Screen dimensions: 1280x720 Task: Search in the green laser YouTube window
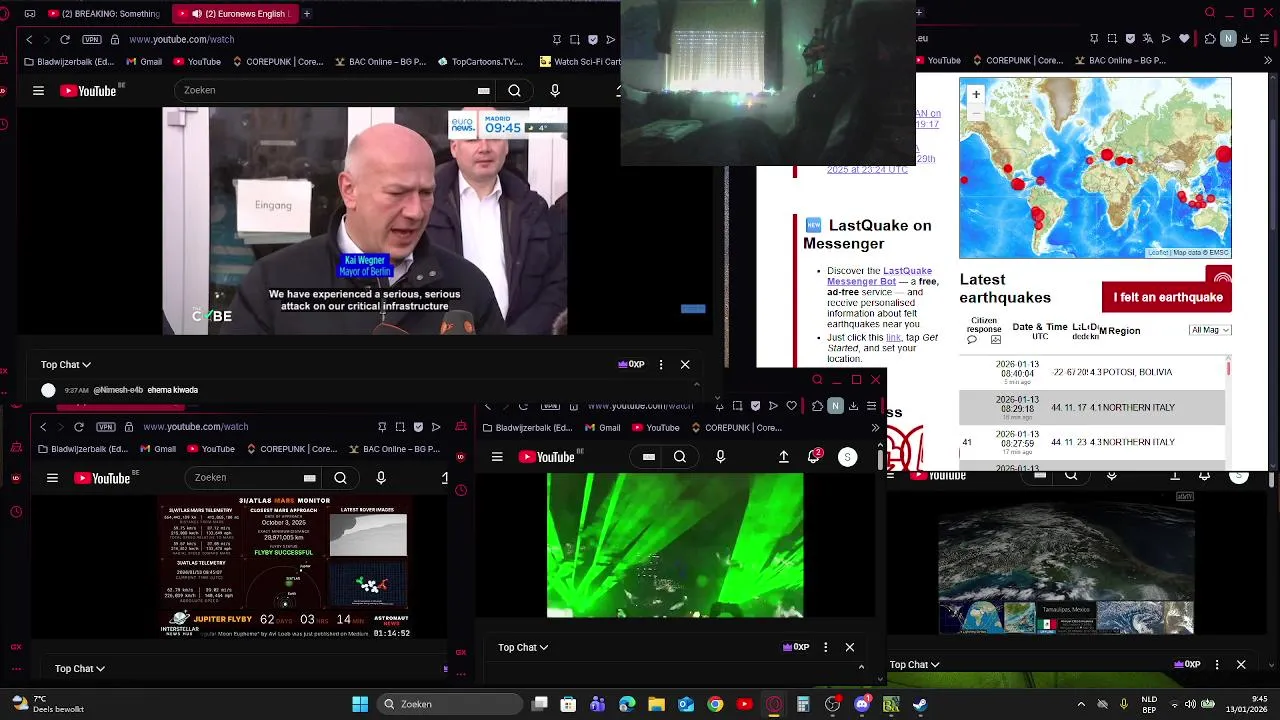680,457
